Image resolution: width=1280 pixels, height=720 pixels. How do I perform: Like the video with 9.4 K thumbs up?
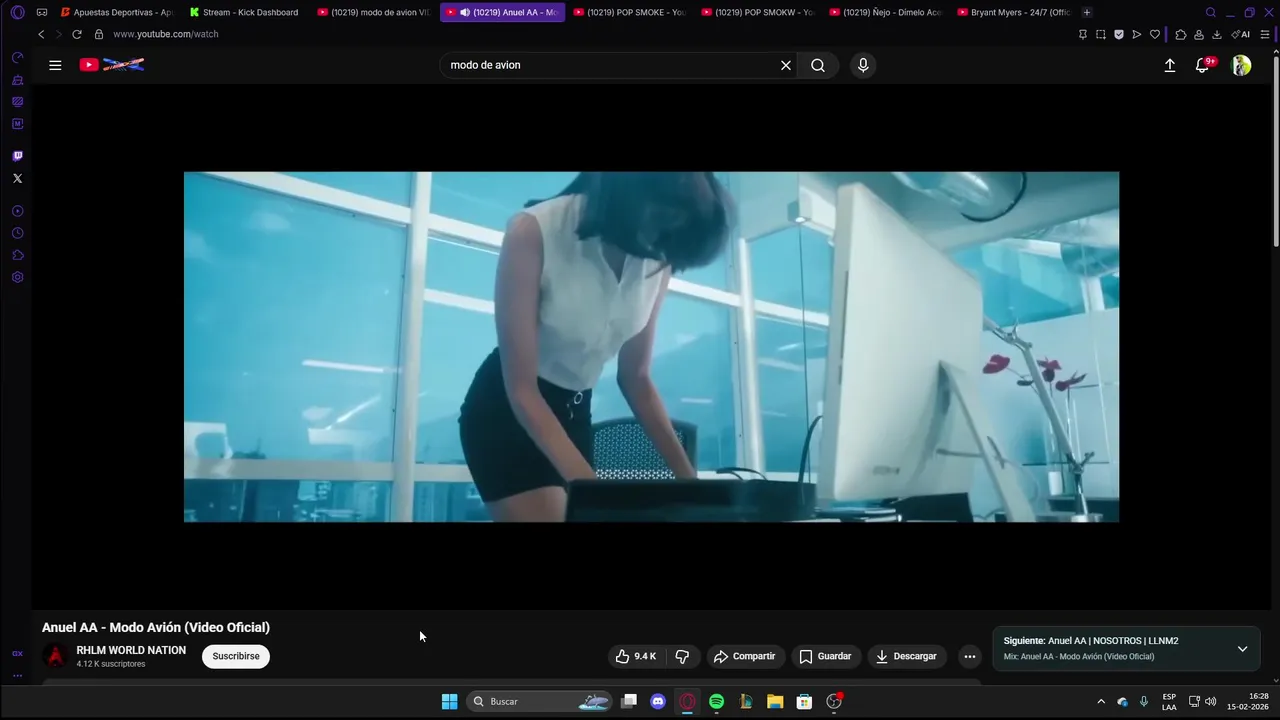click(636, 656)
